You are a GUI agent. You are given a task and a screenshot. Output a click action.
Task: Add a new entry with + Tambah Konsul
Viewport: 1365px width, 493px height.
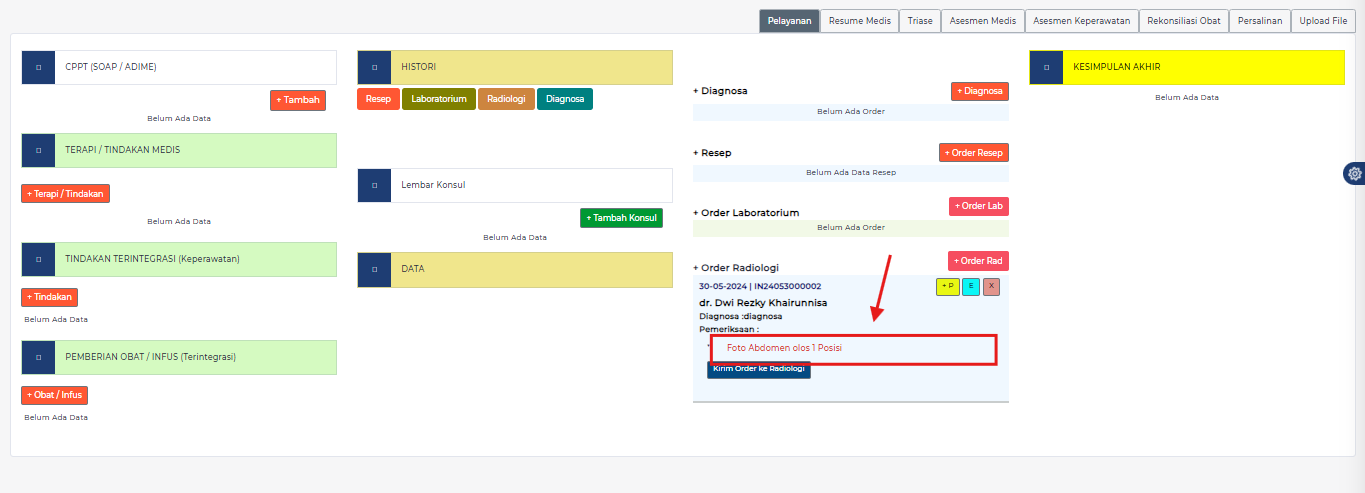point(621,218)
